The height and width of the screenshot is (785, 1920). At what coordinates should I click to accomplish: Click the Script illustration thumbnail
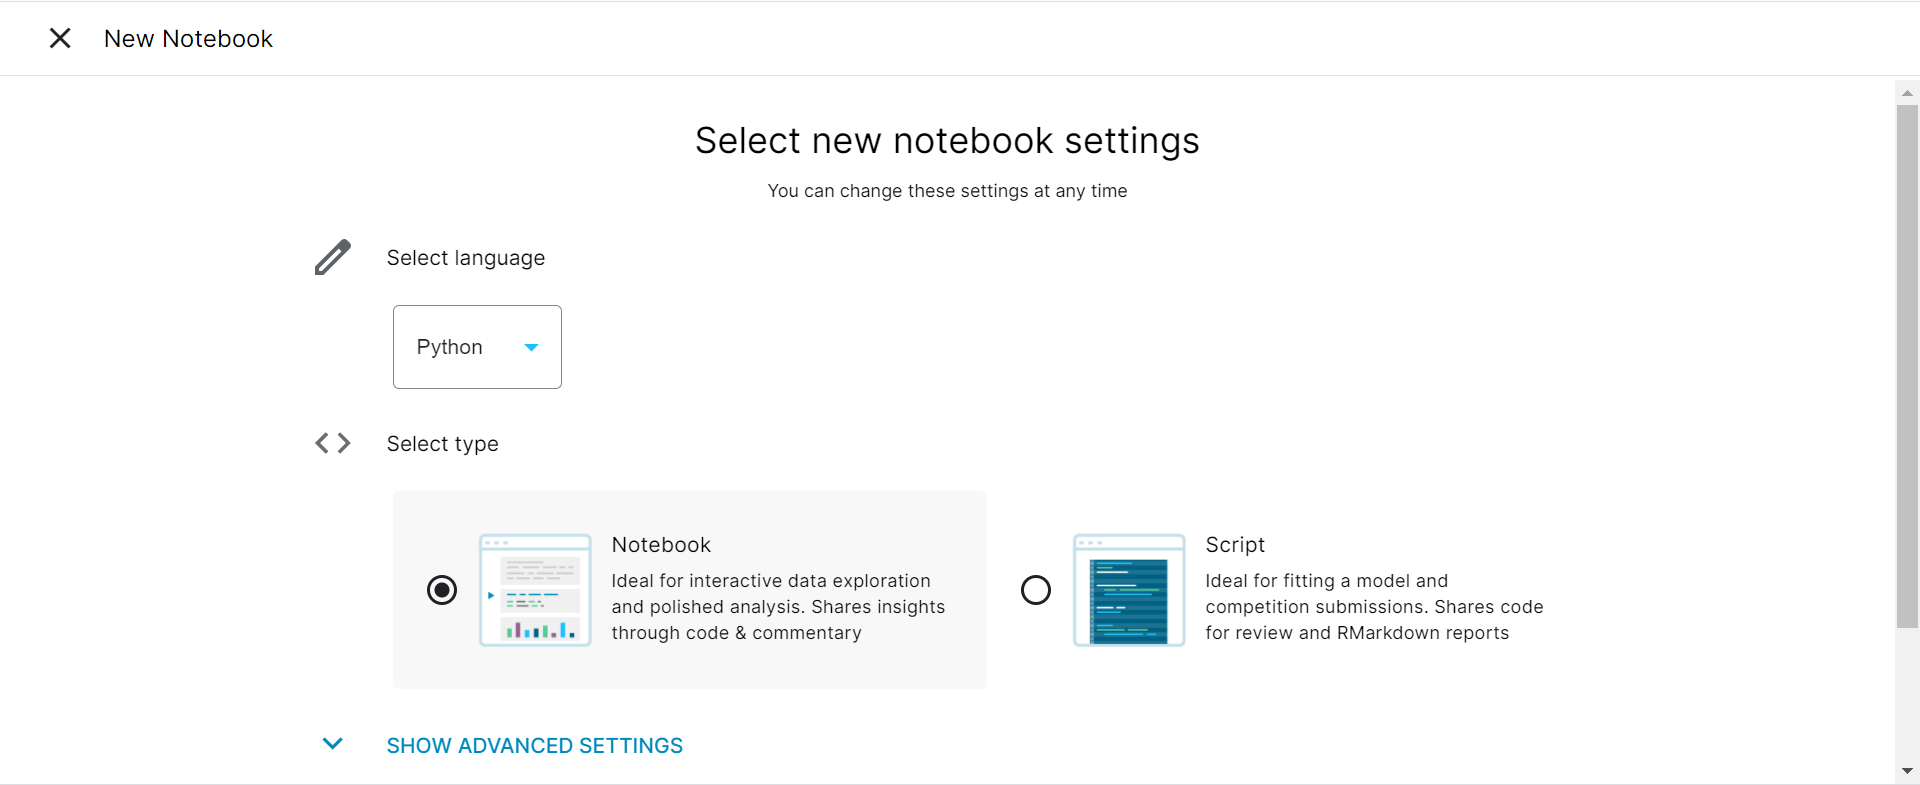[1129, 590]
